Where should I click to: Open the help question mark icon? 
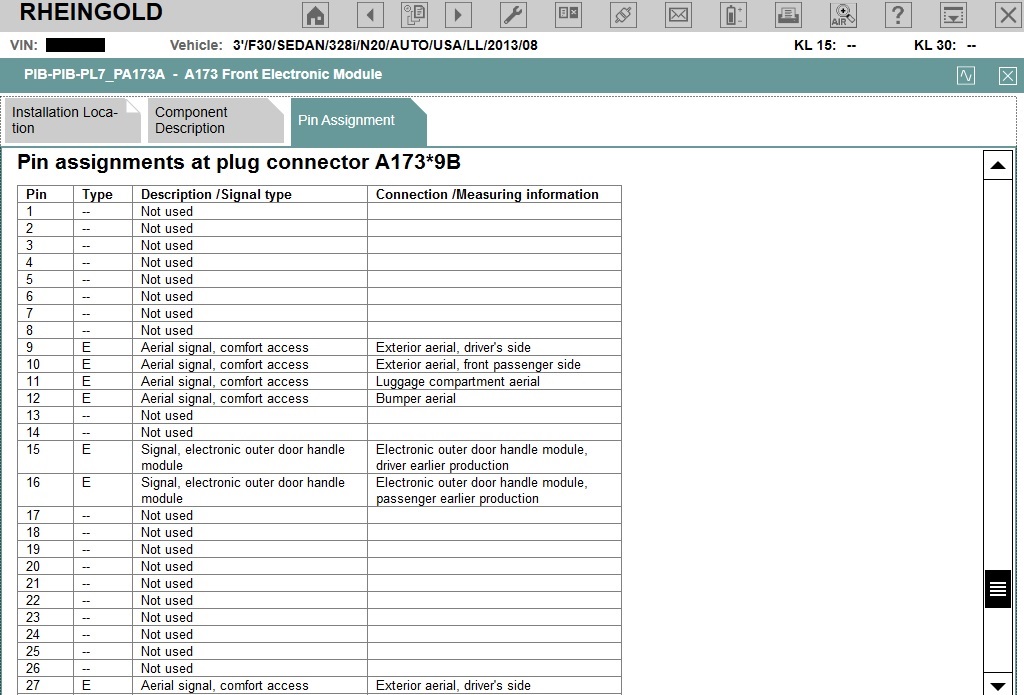pos(898,14)
